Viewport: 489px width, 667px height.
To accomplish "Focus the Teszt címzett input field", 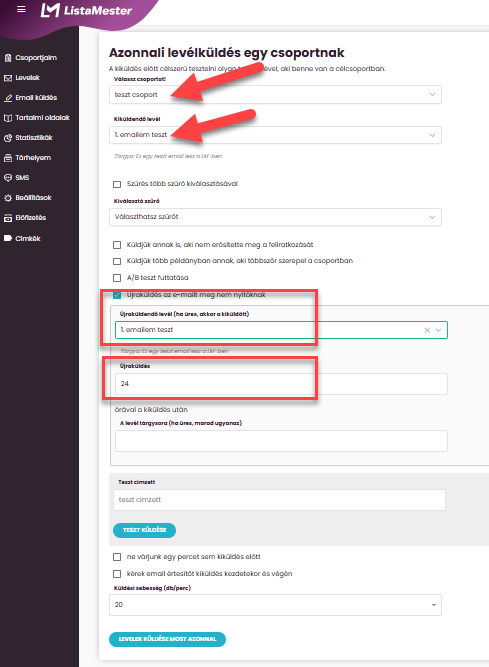I will click(279, 500).
